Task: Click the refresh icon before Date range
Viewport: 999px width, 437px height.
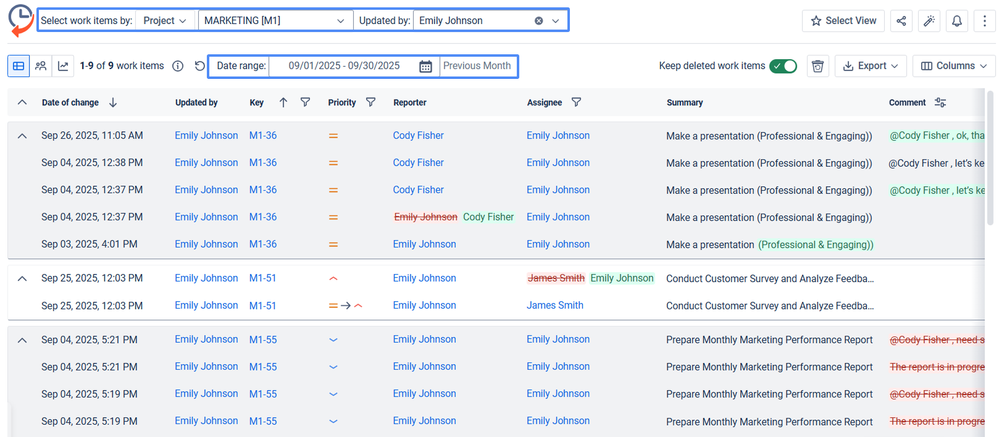Action: point(200,66)
